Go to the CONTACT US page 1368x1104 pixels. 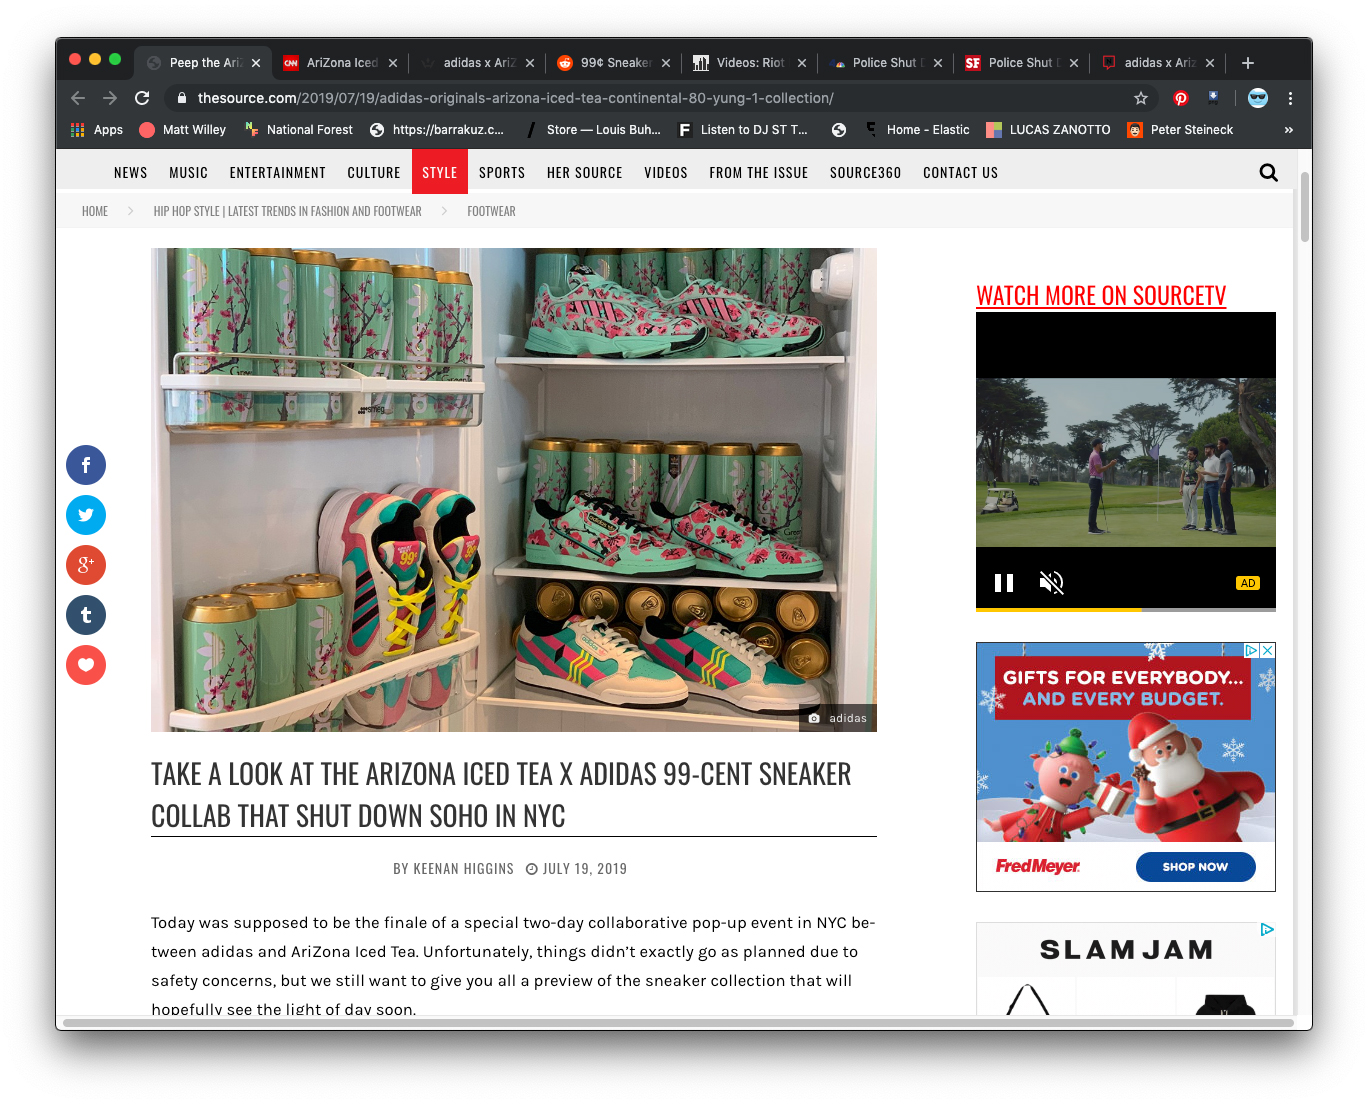tap(961, 173)
